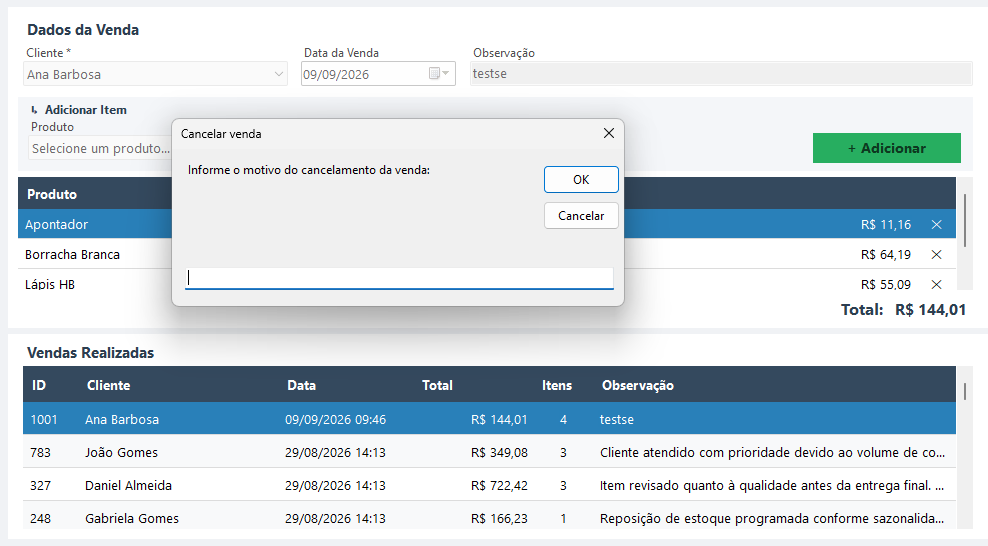988x546 pixels.
Task: Click the R$ 11,16 price cell
Action: [x=885, y=224]
